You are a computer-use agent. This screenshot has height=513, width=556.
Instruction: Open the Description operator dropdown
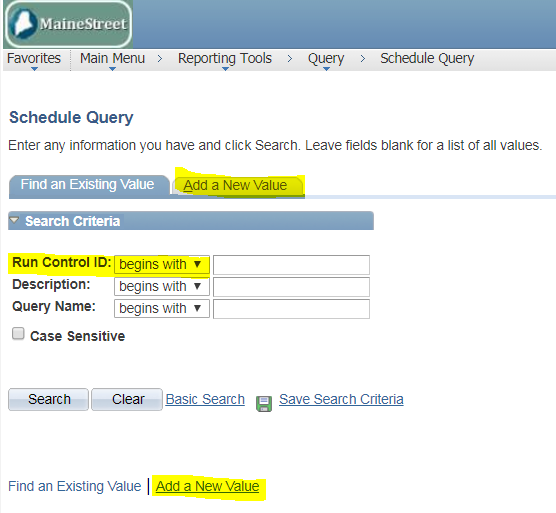tap(162, 286)
